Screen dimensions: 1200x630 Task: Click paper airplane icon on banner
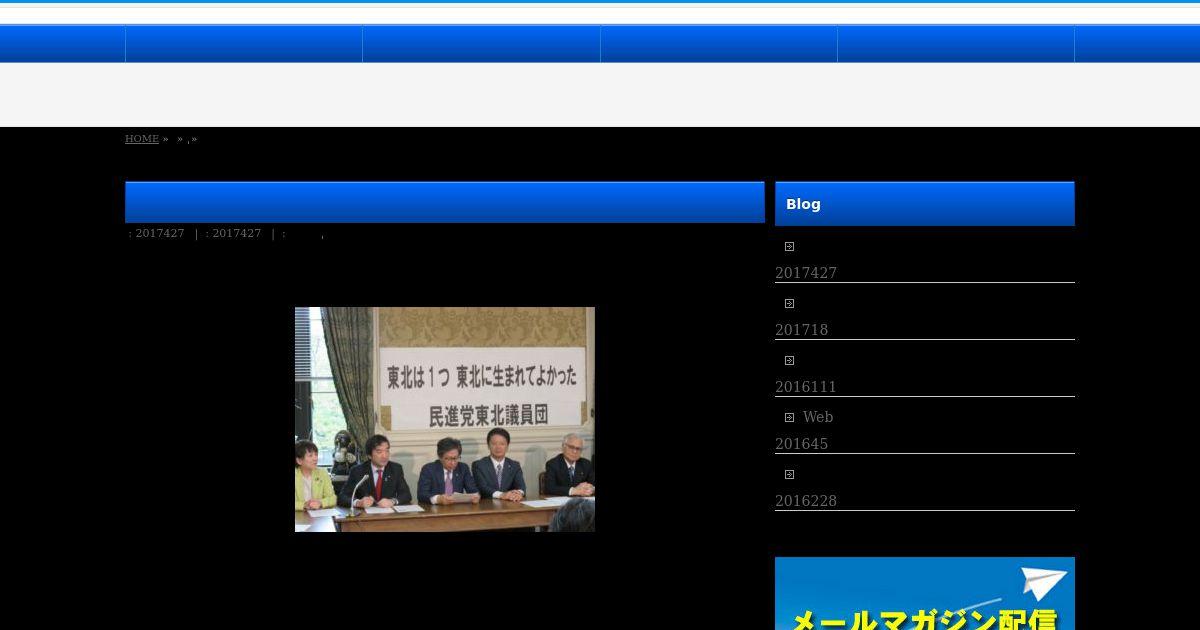(x=1044, y=584)
